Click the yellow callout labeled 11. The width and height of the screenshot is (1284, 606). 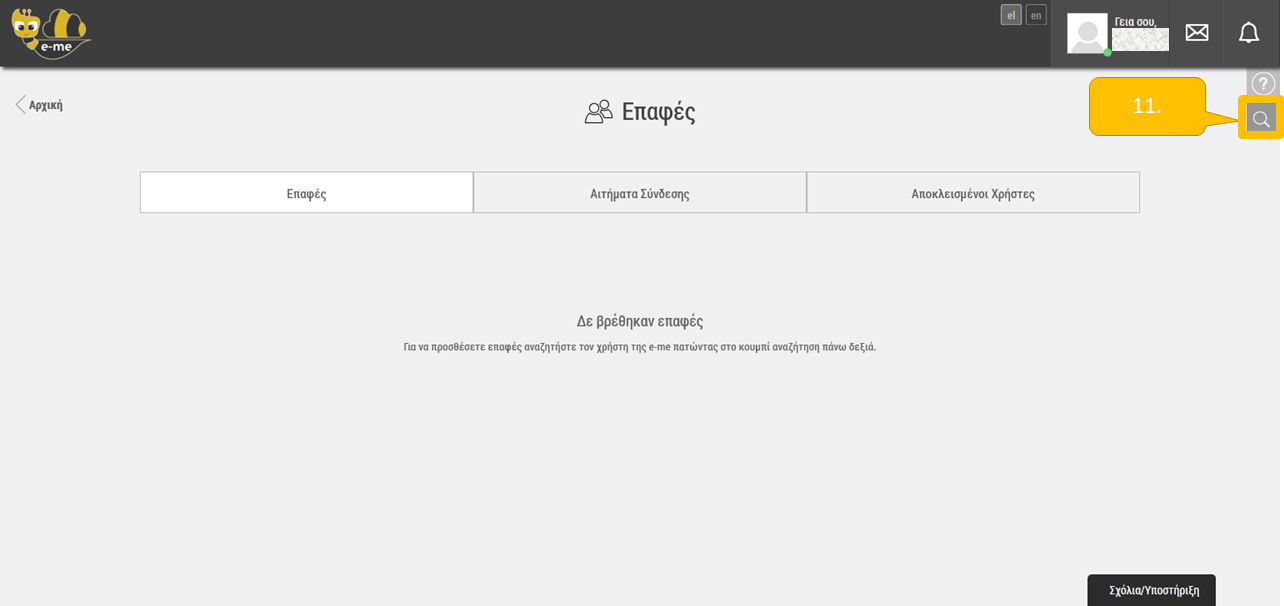click(1147, 106)
